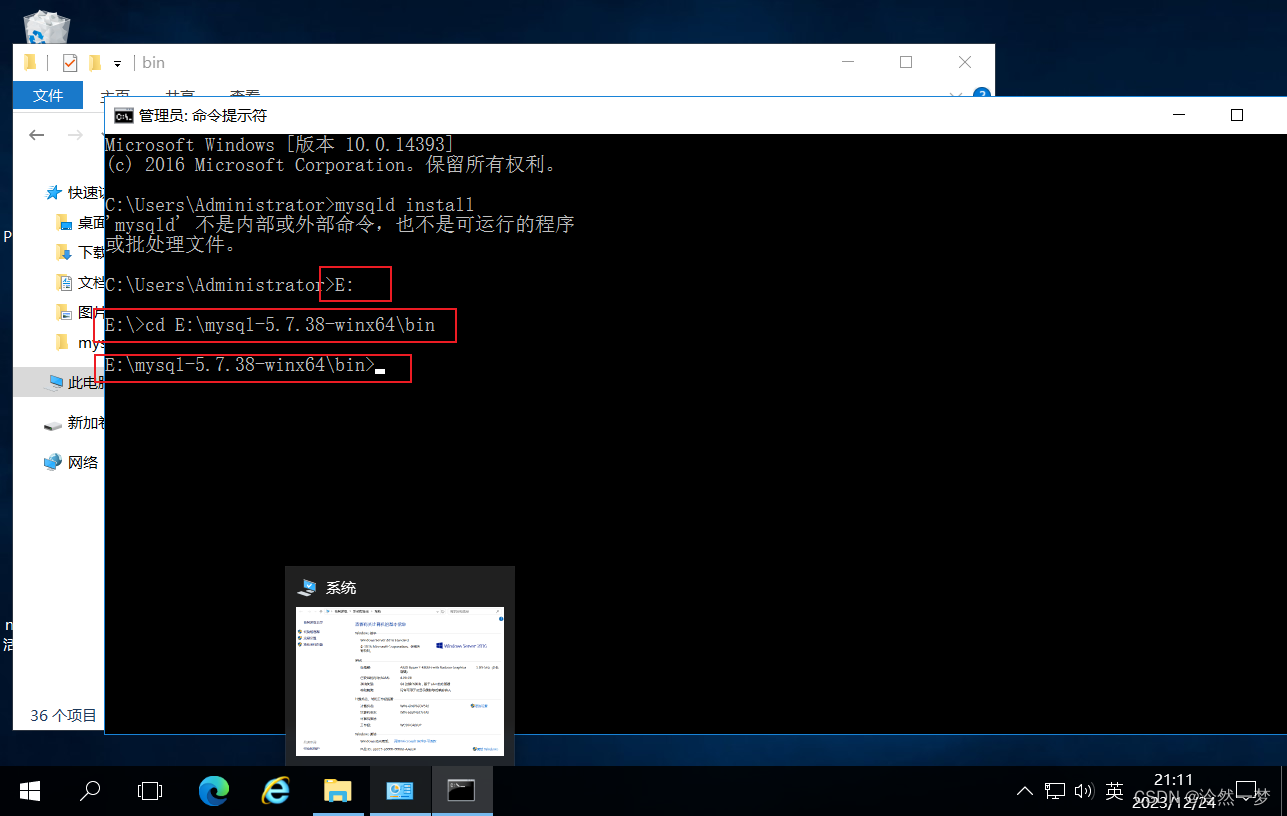
Task: Click the network status icon in the tray
Action: 1055,791
